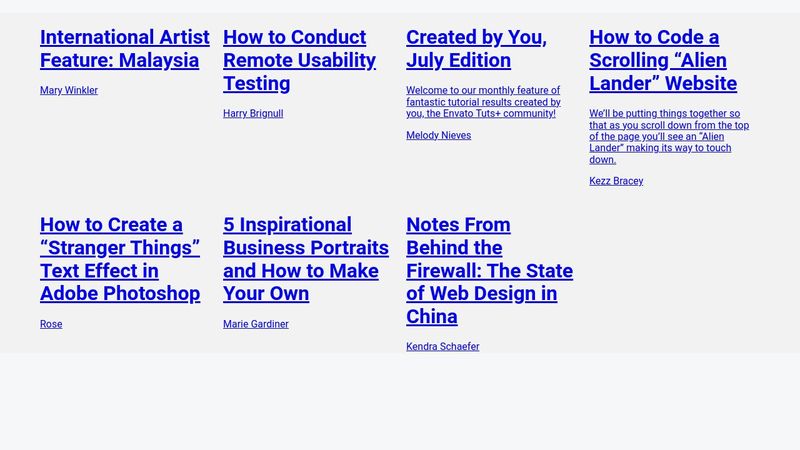This screenshot has width=800, height=450.
Task: Open the Scrolling "Alien Lander" Website tutorial
Action: click(x=662, y=60)
